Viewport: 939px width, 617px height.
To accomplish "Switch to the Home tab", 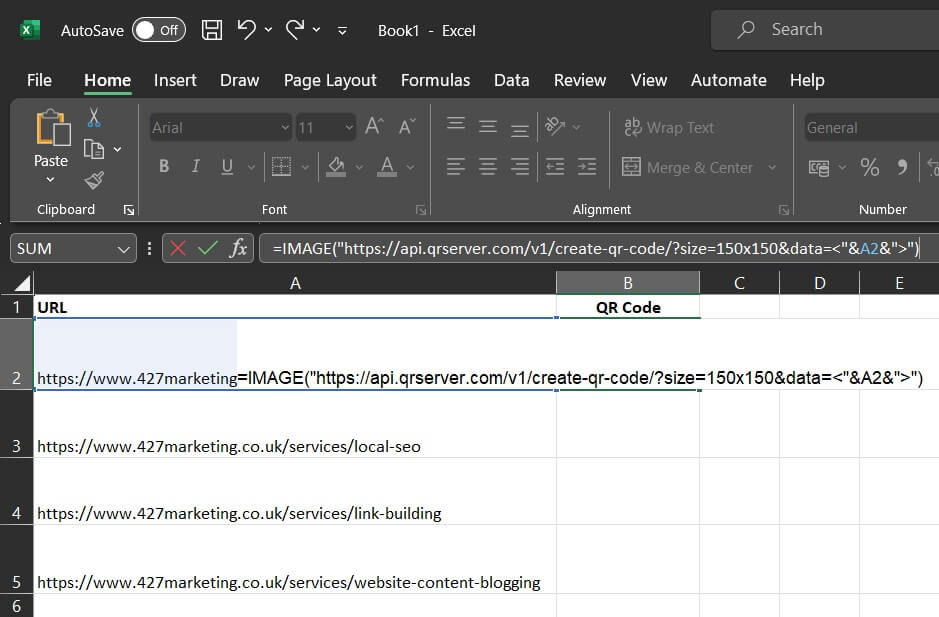I will [108, 80].
